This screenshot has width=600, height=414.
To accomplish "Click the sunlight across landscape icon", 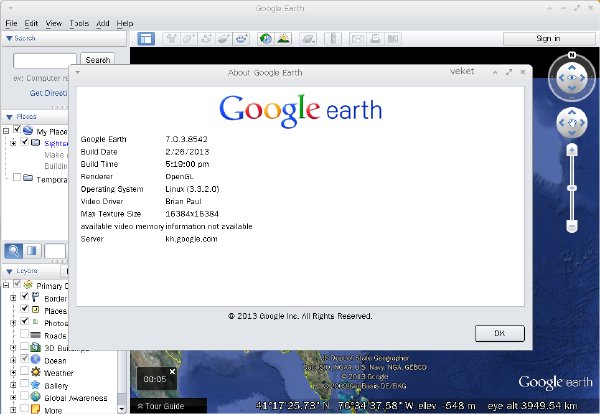I will click(x=283, y=39).
